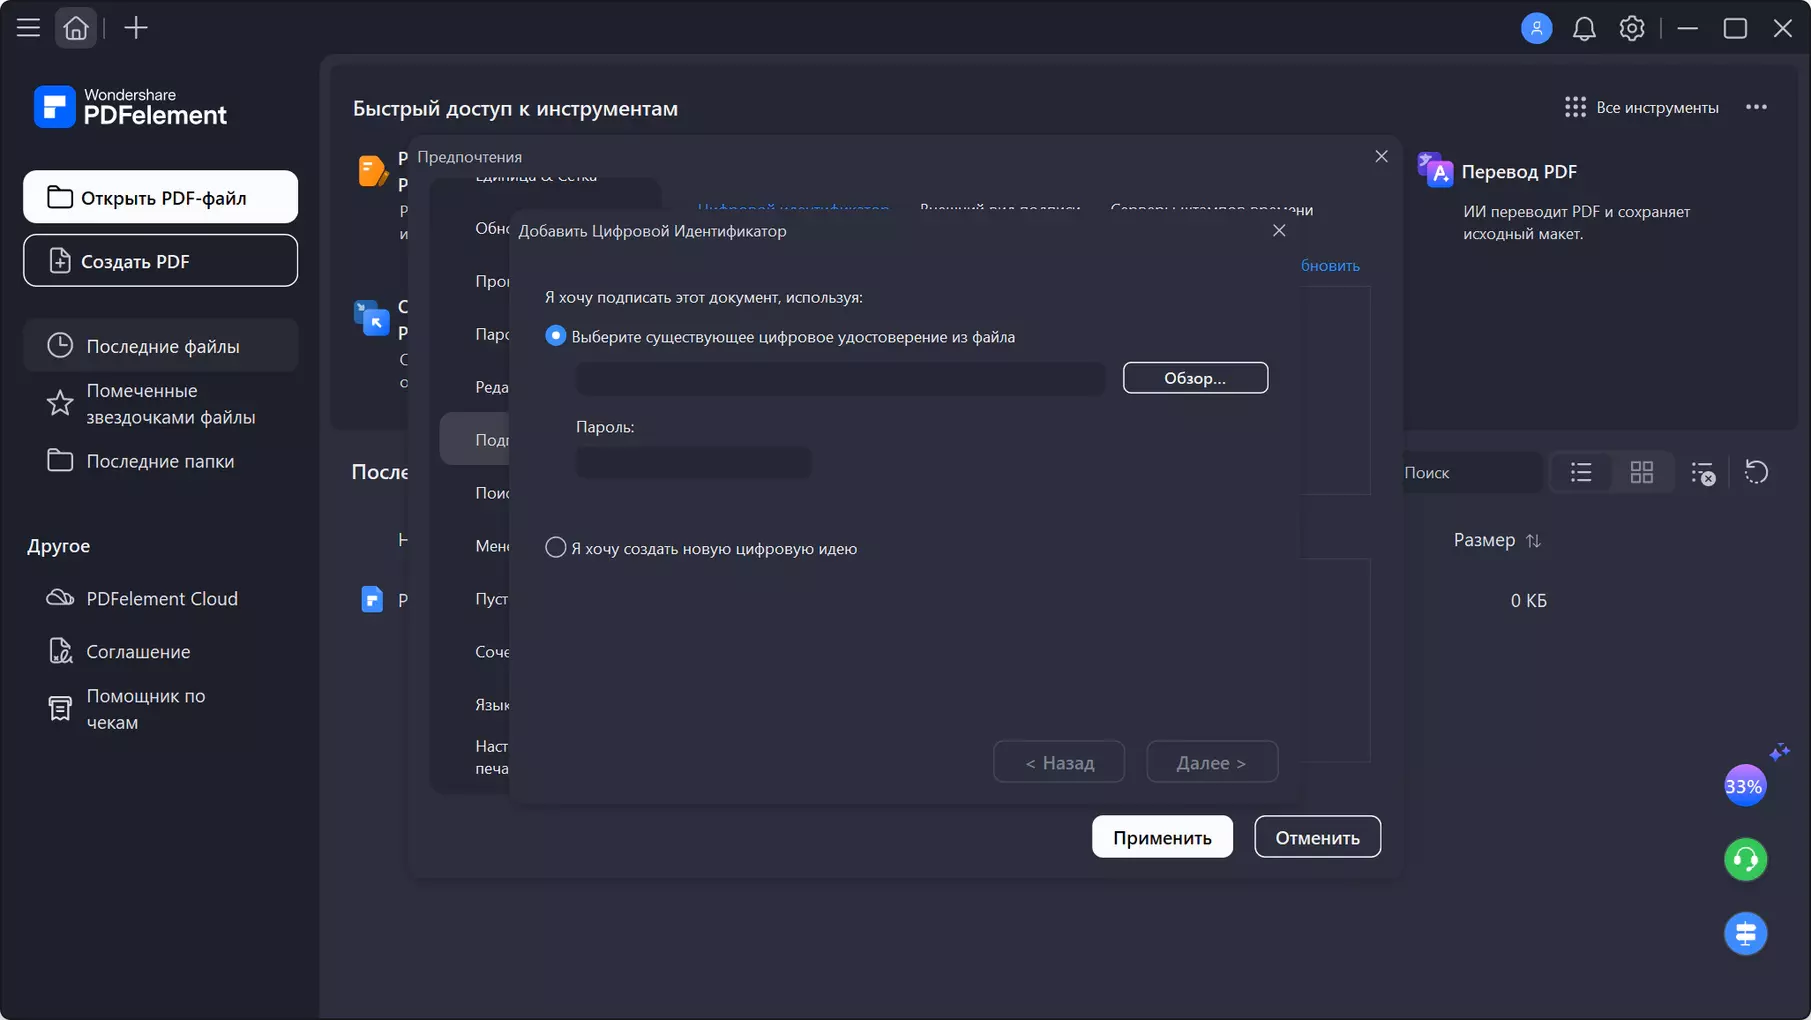The height and width of the screenshot is (1020, 1811).
Task: Switch to grid view of files
Action: (x=1642, y=472)
